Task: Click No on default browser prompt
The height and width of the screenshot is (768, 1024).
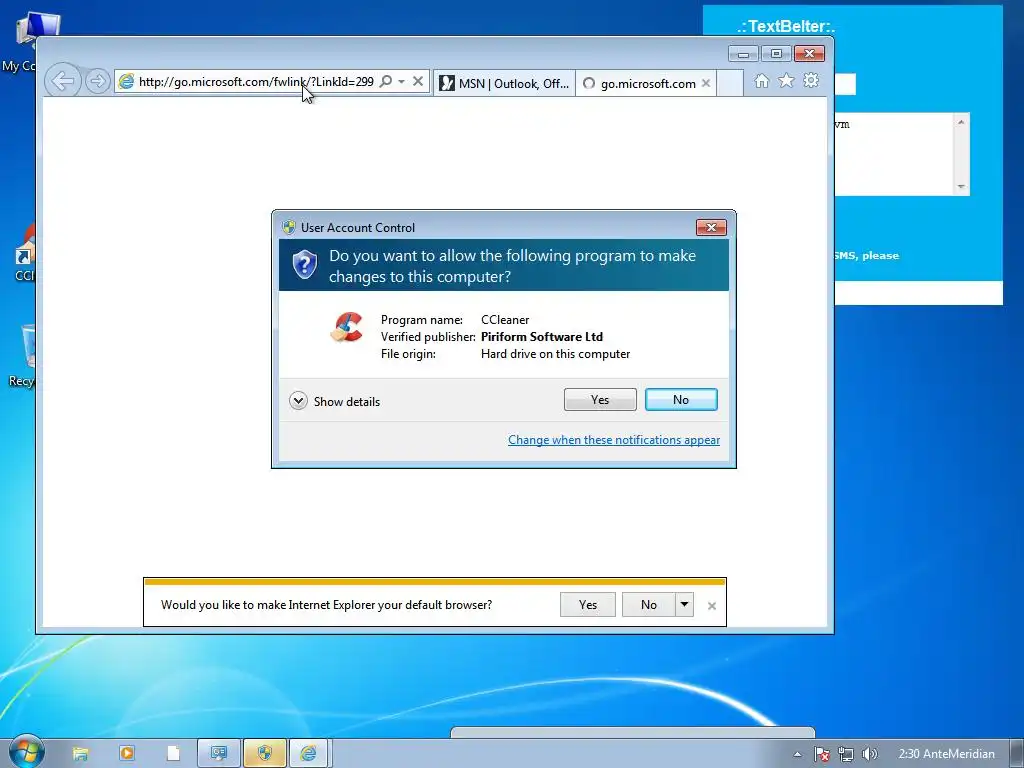Action: 648,605
